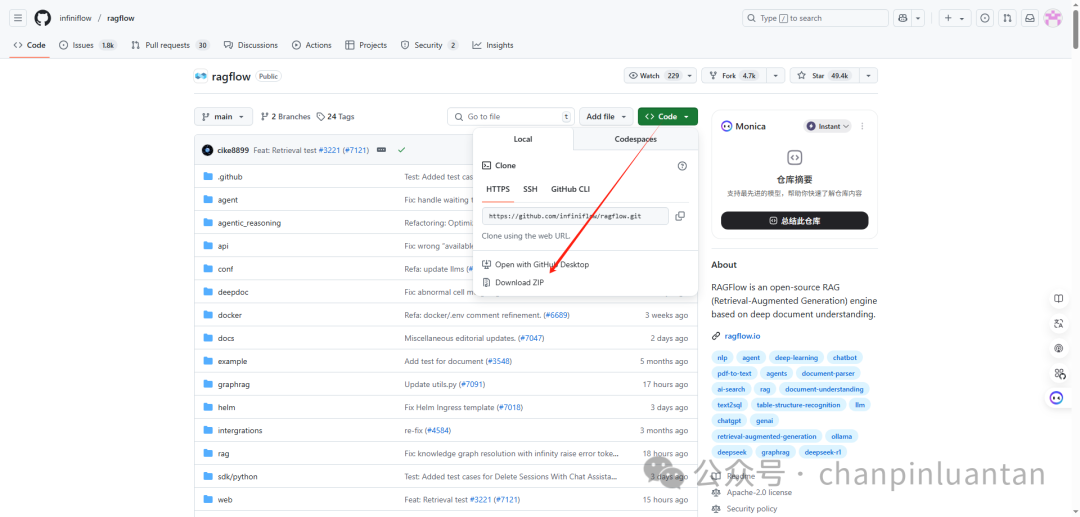1080x517 pixels.
Task: Go to the GitHub homepage logo
Action: coord(43,18)
